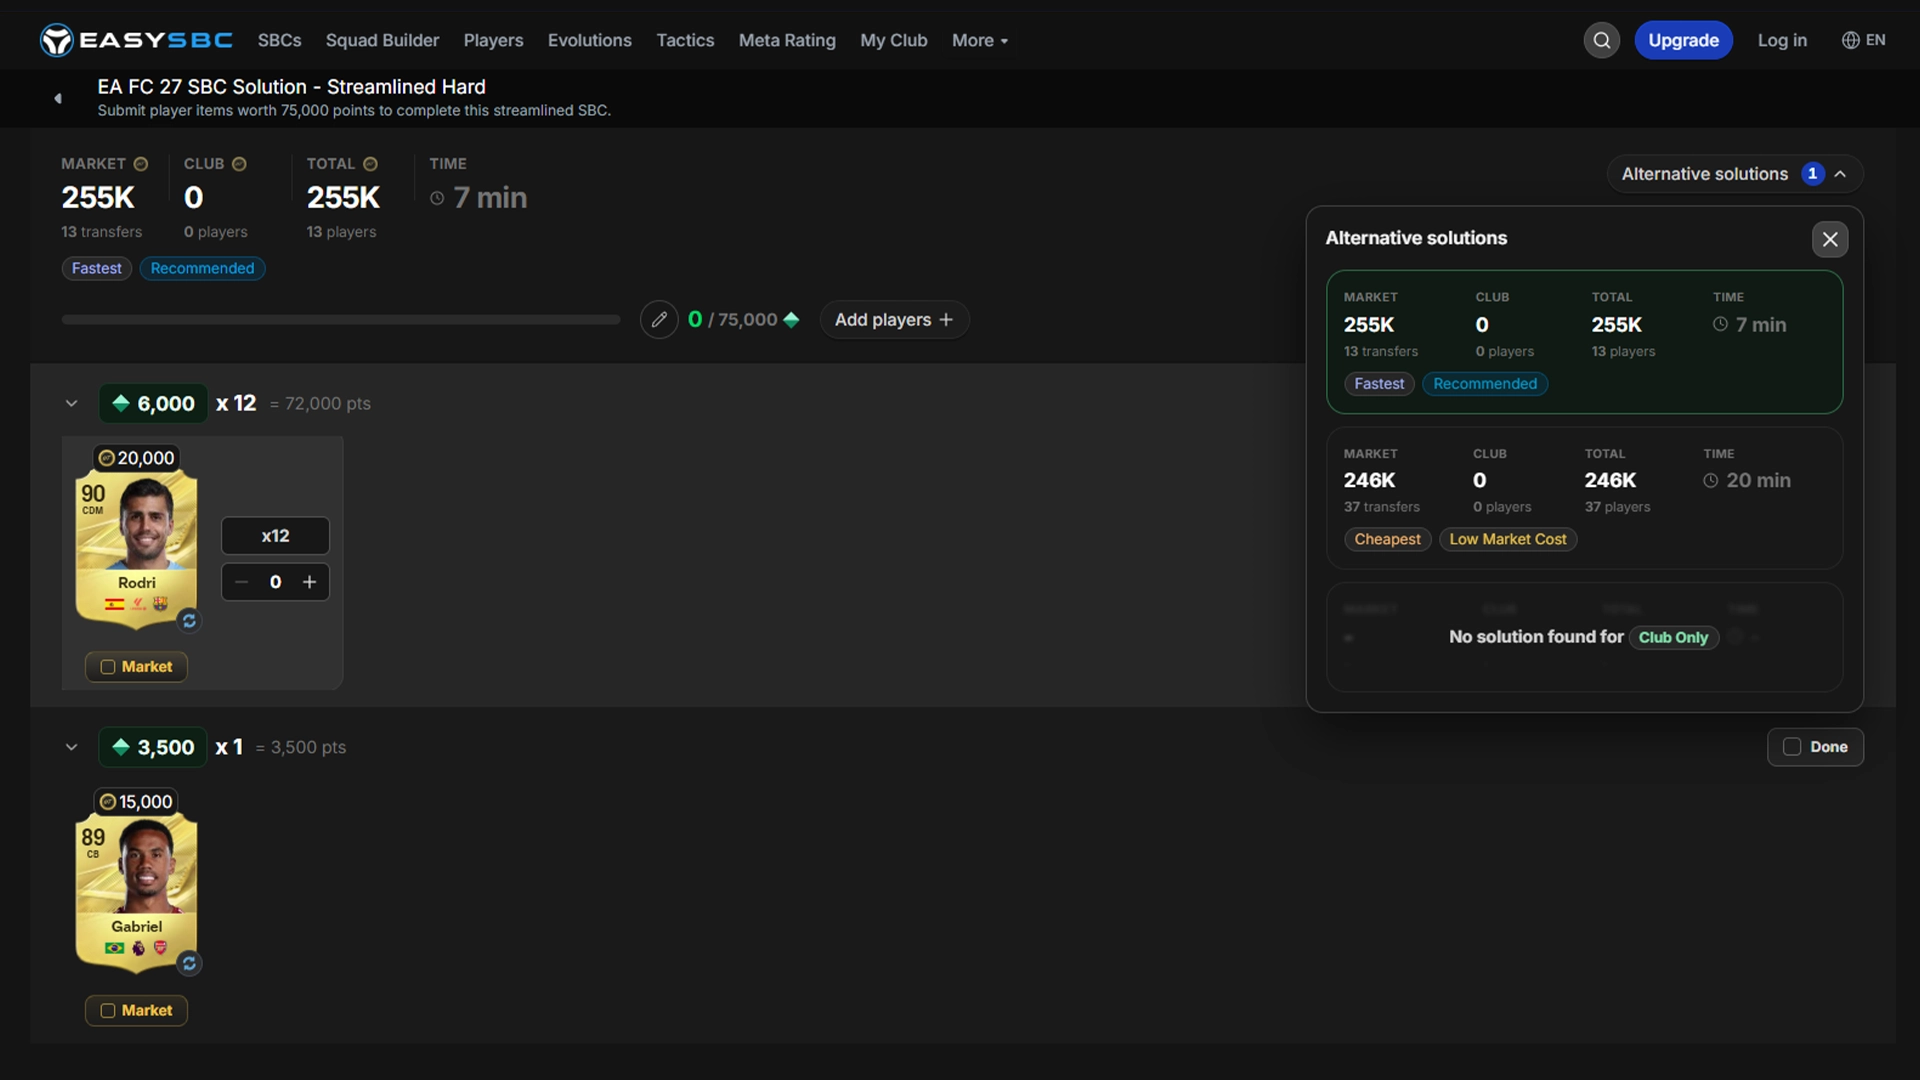Click the points progress bar
This screenshot has width=1920, height=1080.
click(341, 320)
